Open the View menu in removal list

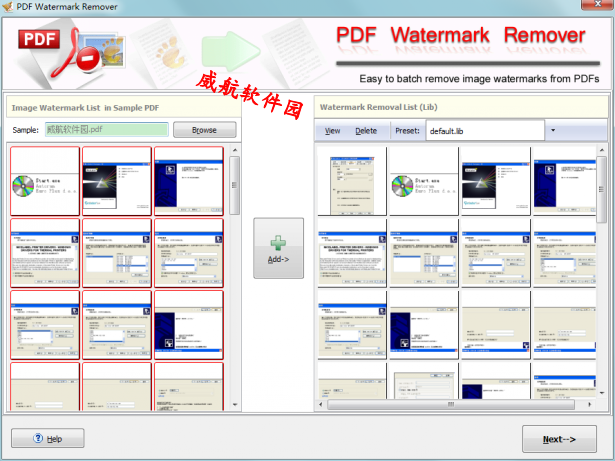tap(332, 131)
